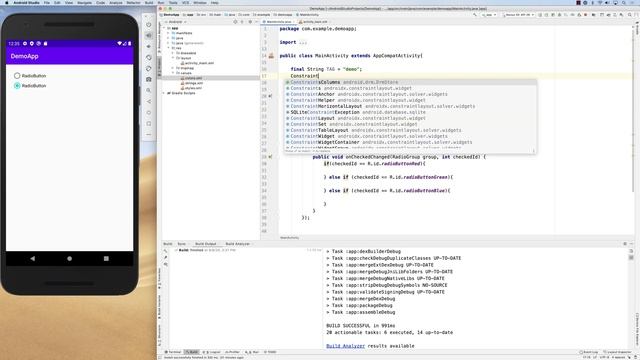Choose ConstraintWidget from autocomplete list

tap(410, 136)
